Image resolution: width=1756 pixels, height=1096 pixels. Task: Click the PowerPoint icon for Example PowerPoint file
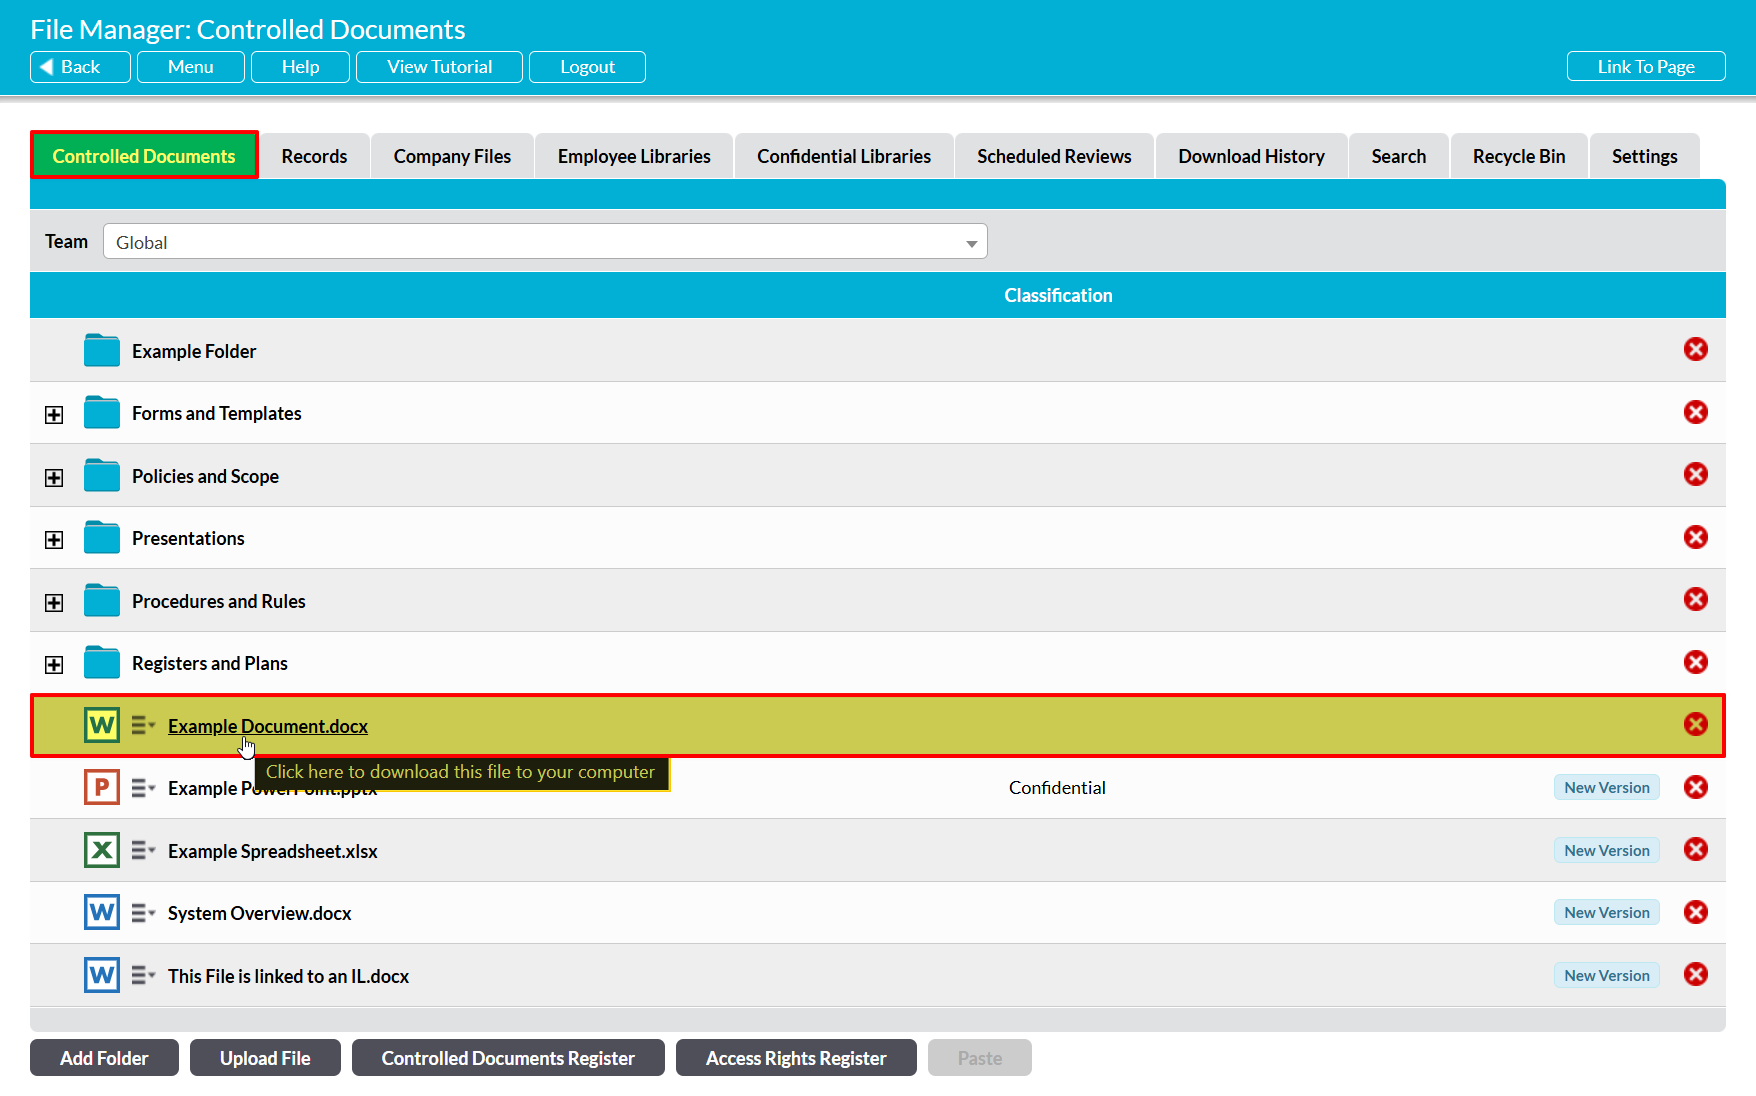click(102, 788)
